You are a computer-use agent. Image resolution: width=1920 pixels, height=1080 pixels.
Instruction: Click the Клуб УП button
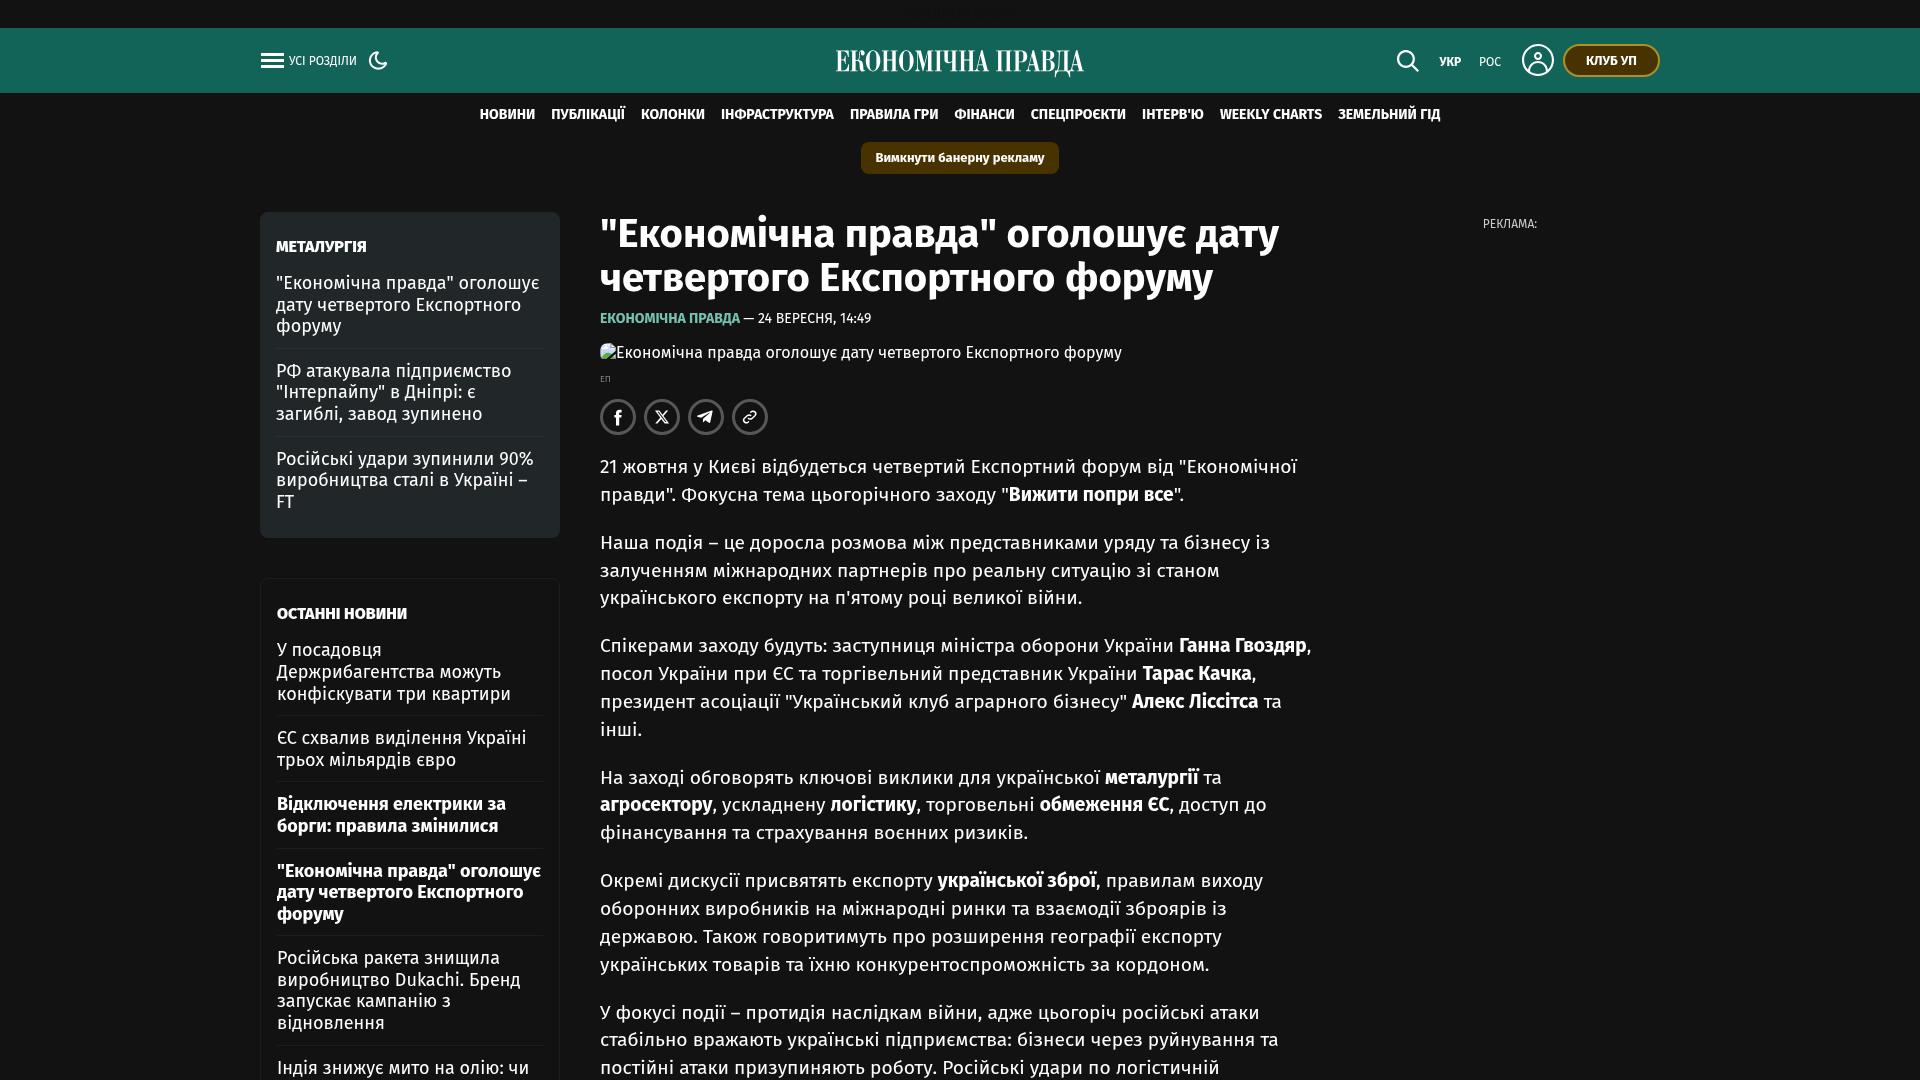coord(1611,61)
